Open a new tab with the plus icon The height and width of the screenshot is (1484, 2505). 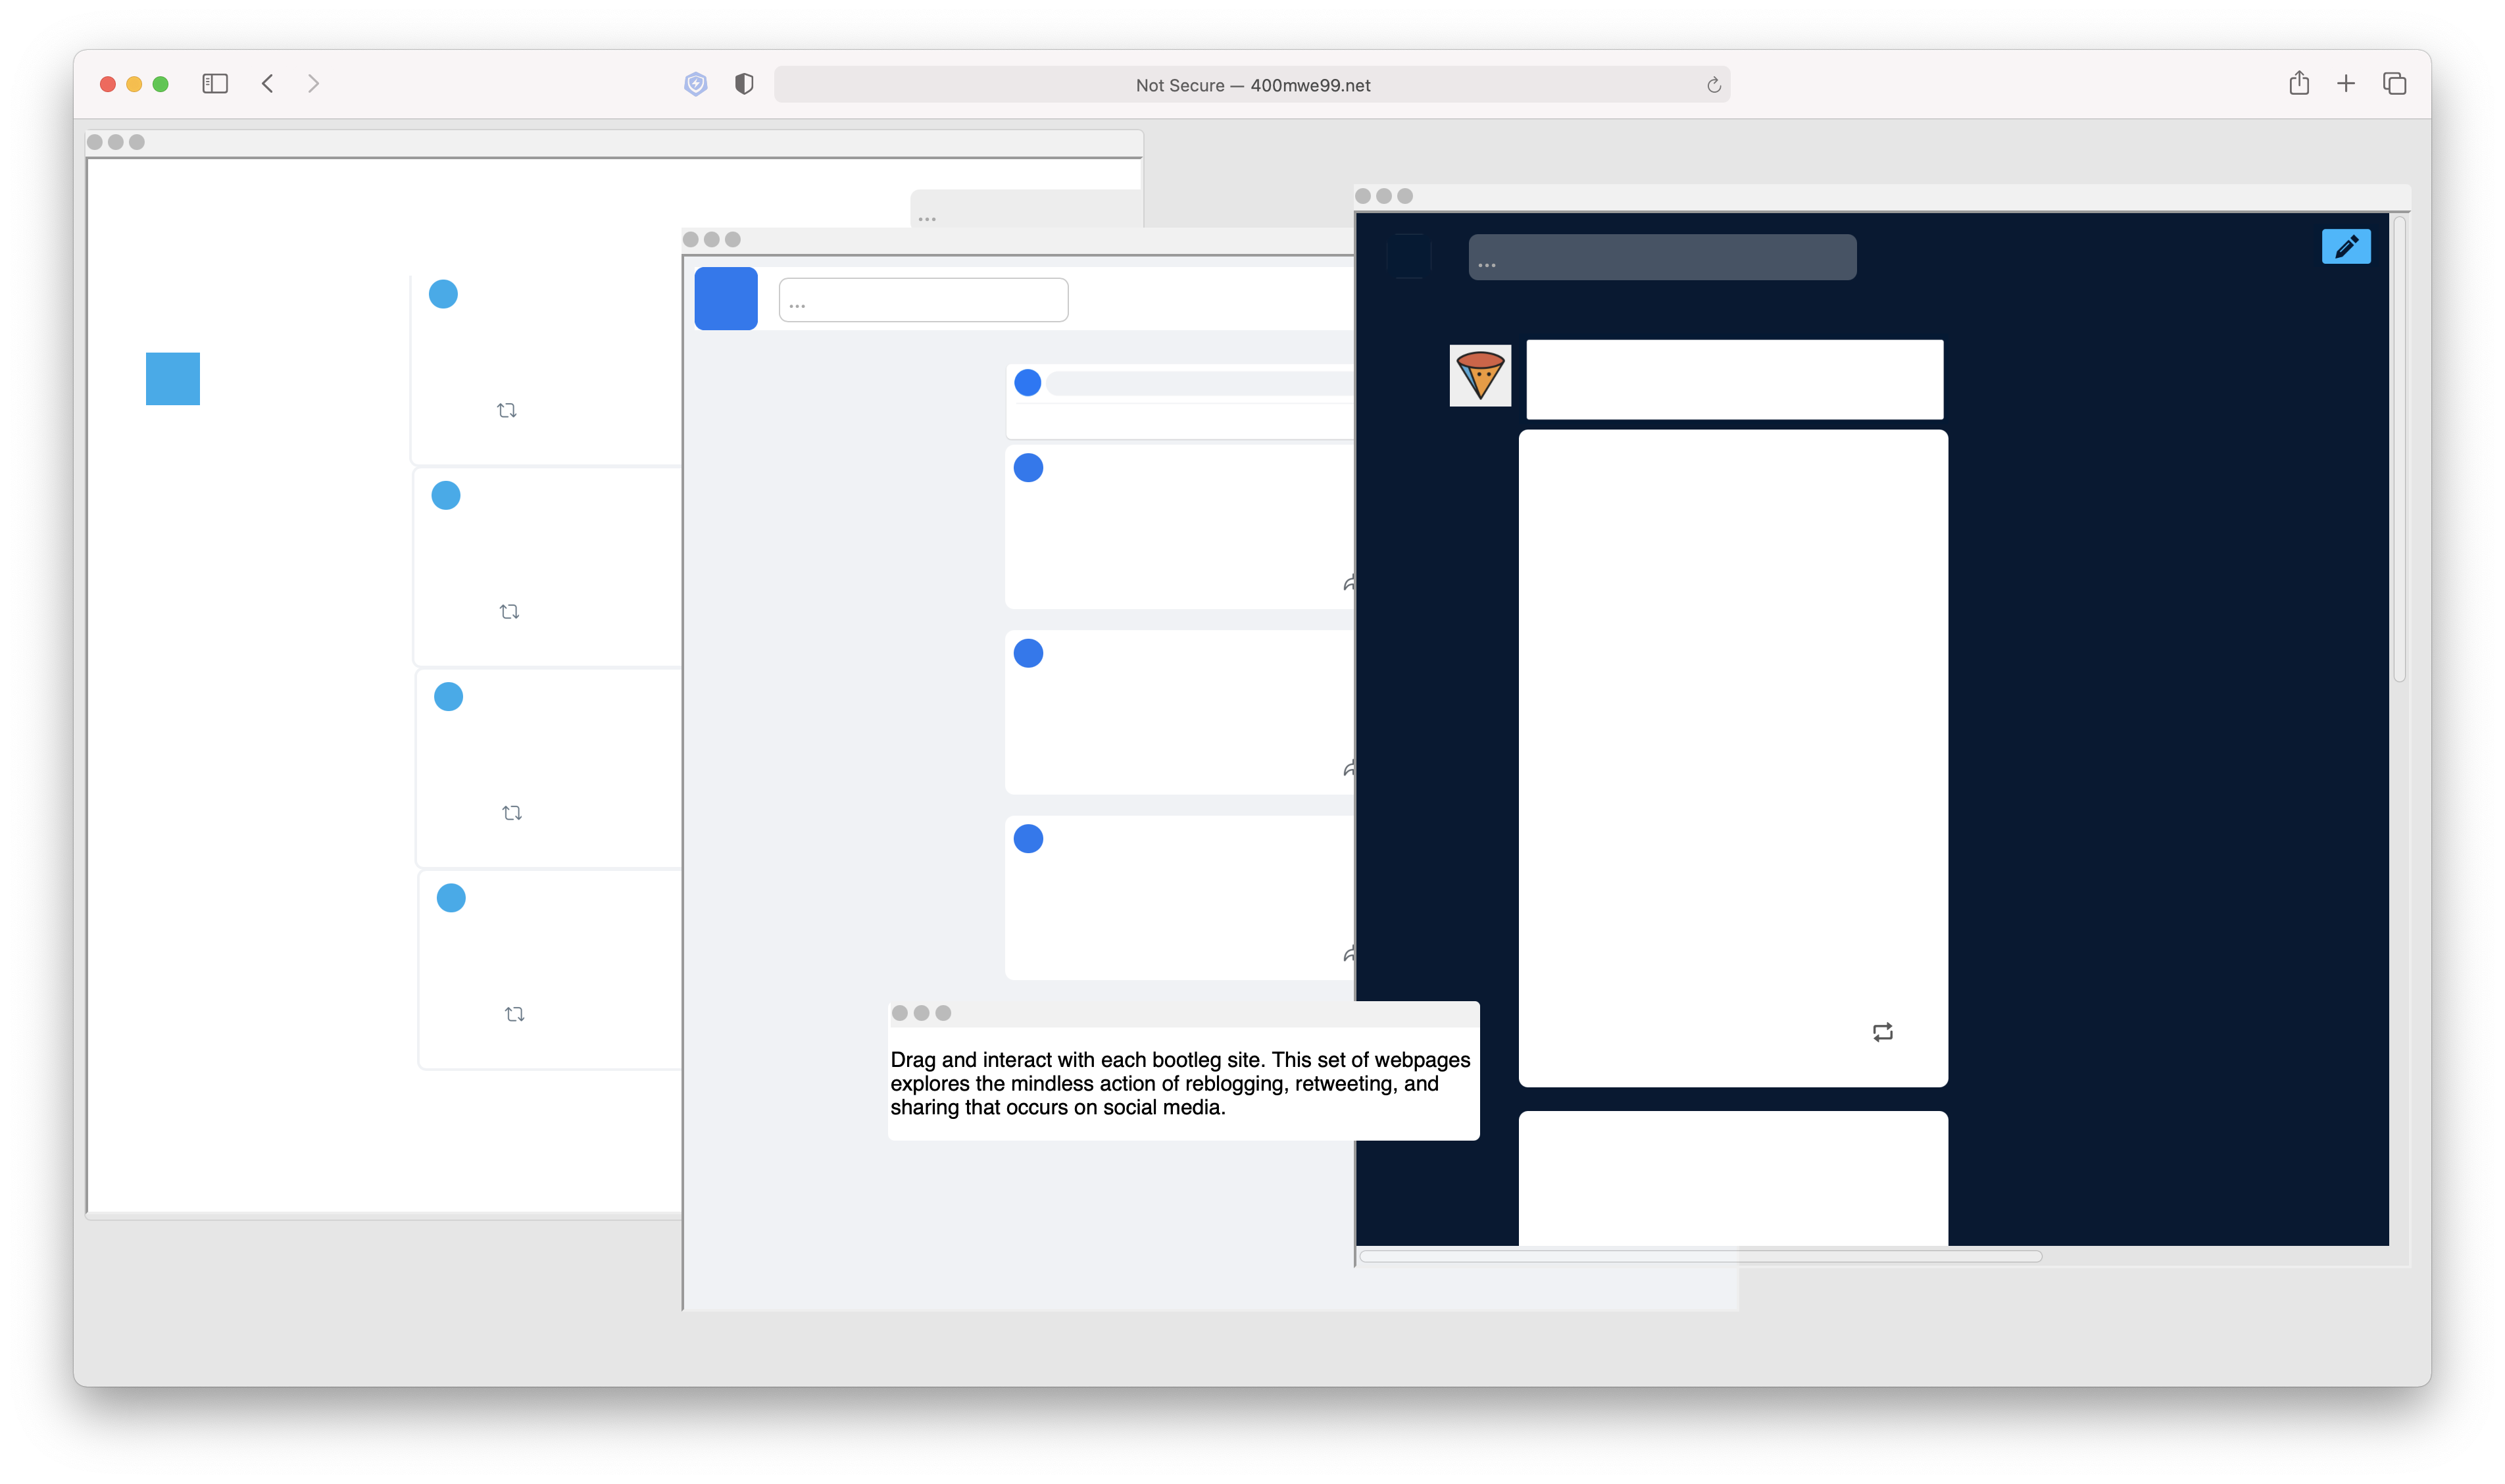click(2346, 83)
